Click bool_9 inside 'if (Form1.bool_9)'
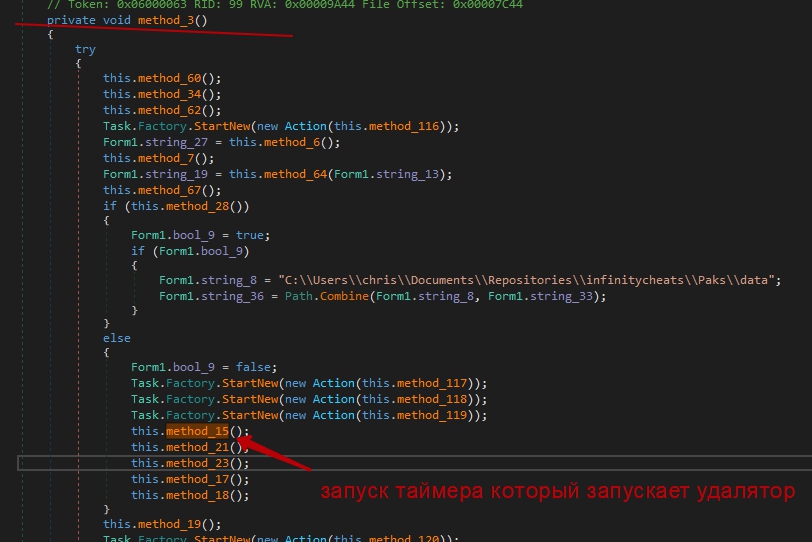This screenshot has width=812, height=542. tap(222, 252)
